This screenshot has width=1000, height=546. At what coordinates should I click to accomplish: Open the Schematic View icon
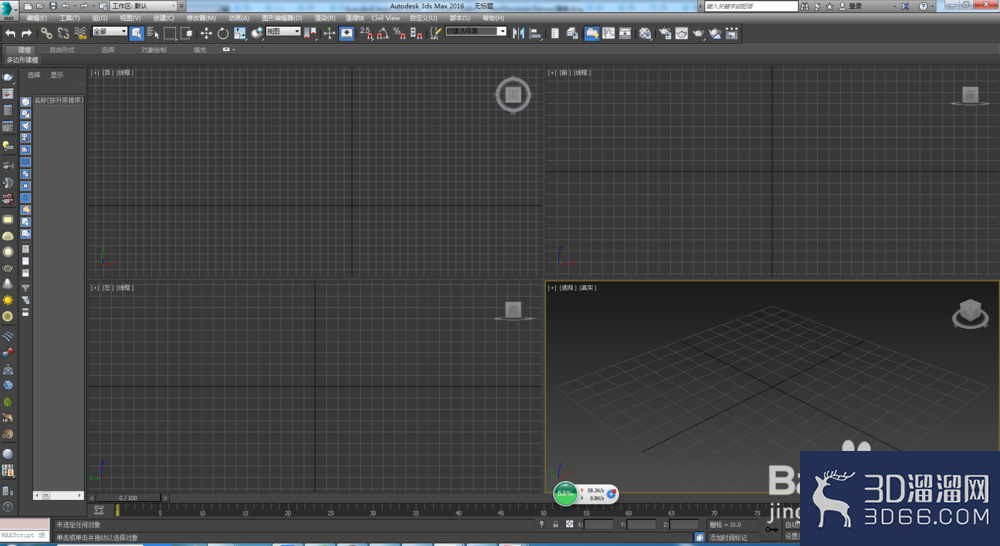click(625, 33)
